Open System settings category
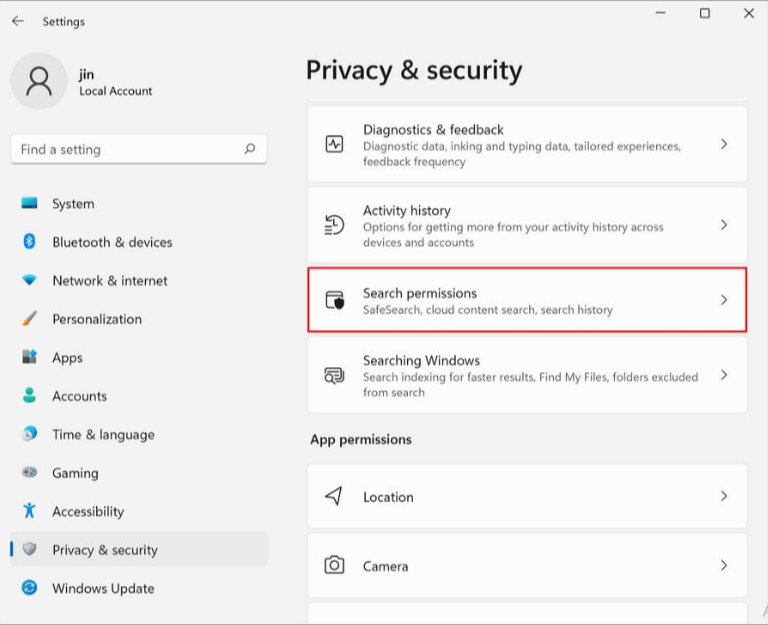The image size is (768, 625). 139,203
